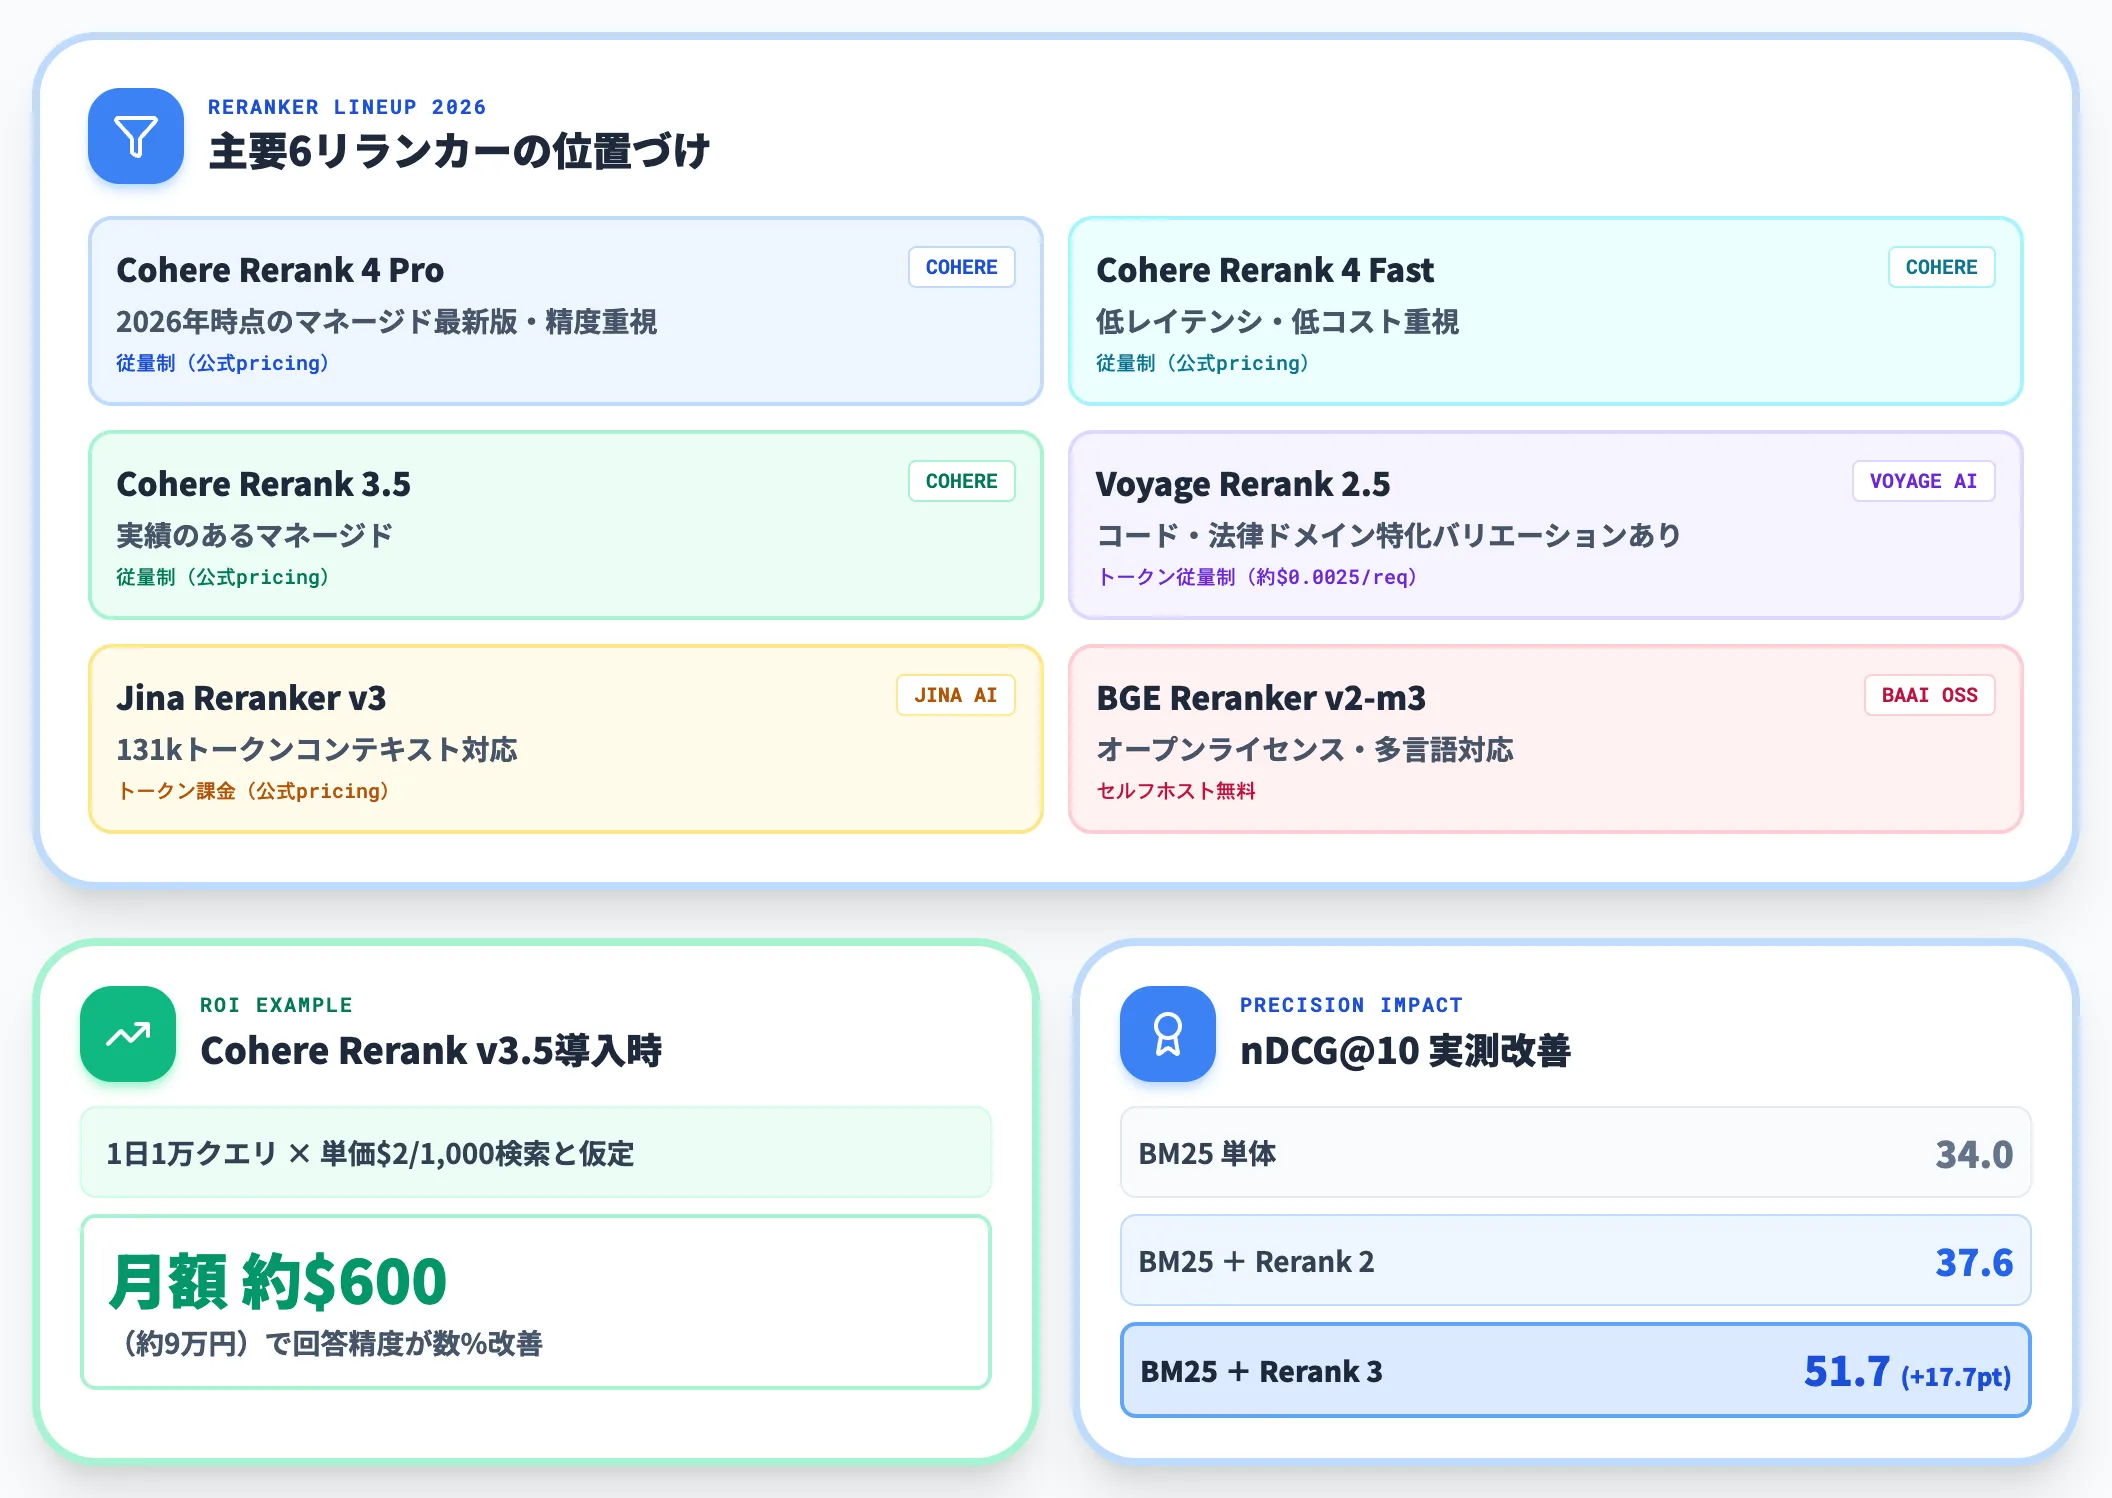Click the PRECISION IMPACT label
The width and height of the screenshot is (2112, 1498).
point(1351,1005)
